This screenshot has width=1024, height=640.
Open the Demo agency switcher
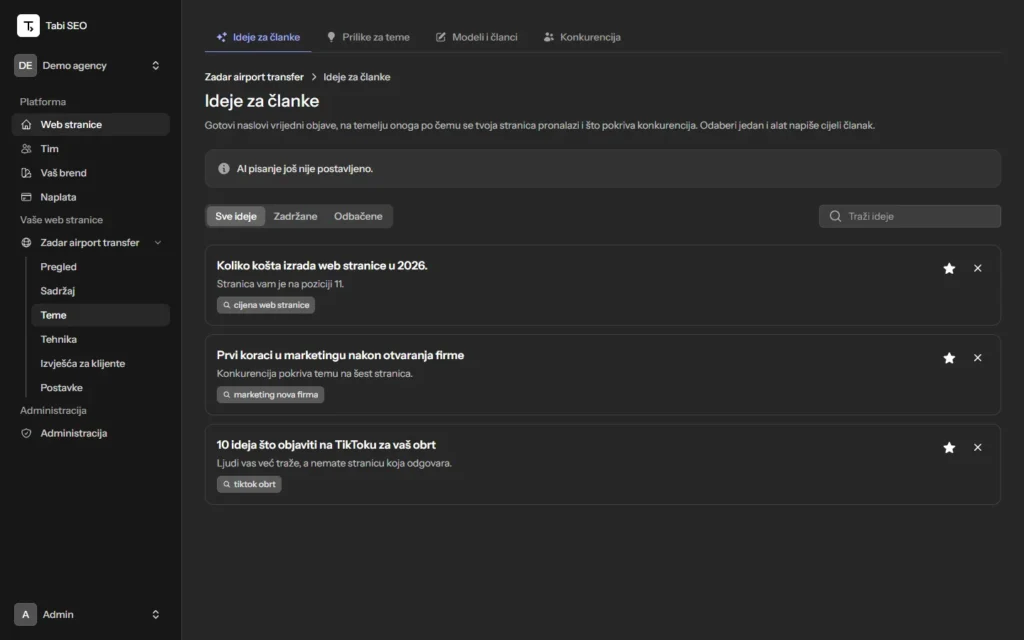point(90,65)
